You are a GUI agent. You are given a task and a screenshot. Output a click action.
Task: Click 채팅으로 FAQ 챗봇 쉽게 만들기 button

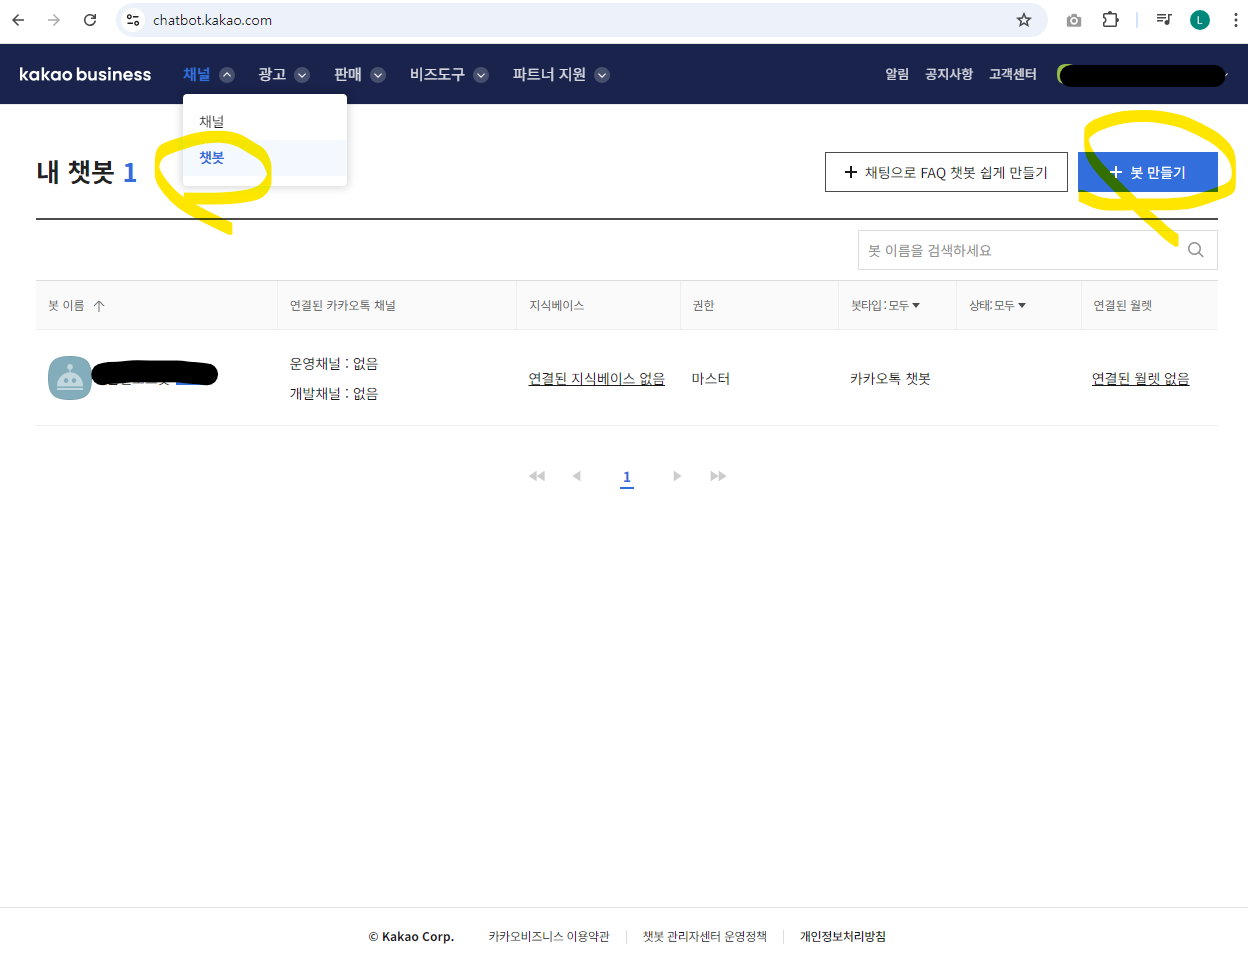click(x=946, y=172)
